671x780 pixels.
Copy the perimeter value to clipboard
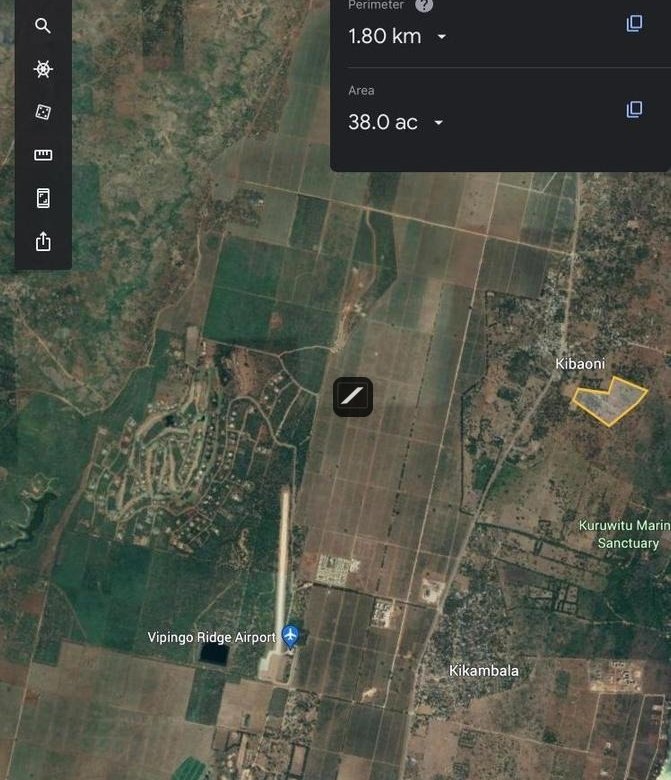[634, 23]
